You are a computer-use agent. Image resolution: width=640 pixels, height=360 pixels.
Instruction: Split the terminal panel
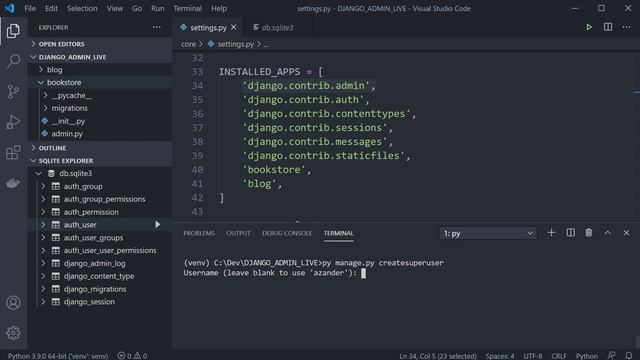[571, 233]
